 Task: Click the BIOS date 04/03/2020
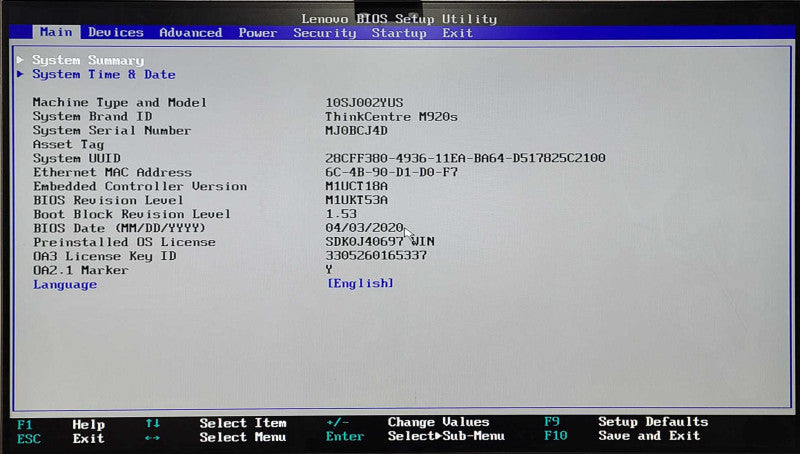(x=364, y=228)
